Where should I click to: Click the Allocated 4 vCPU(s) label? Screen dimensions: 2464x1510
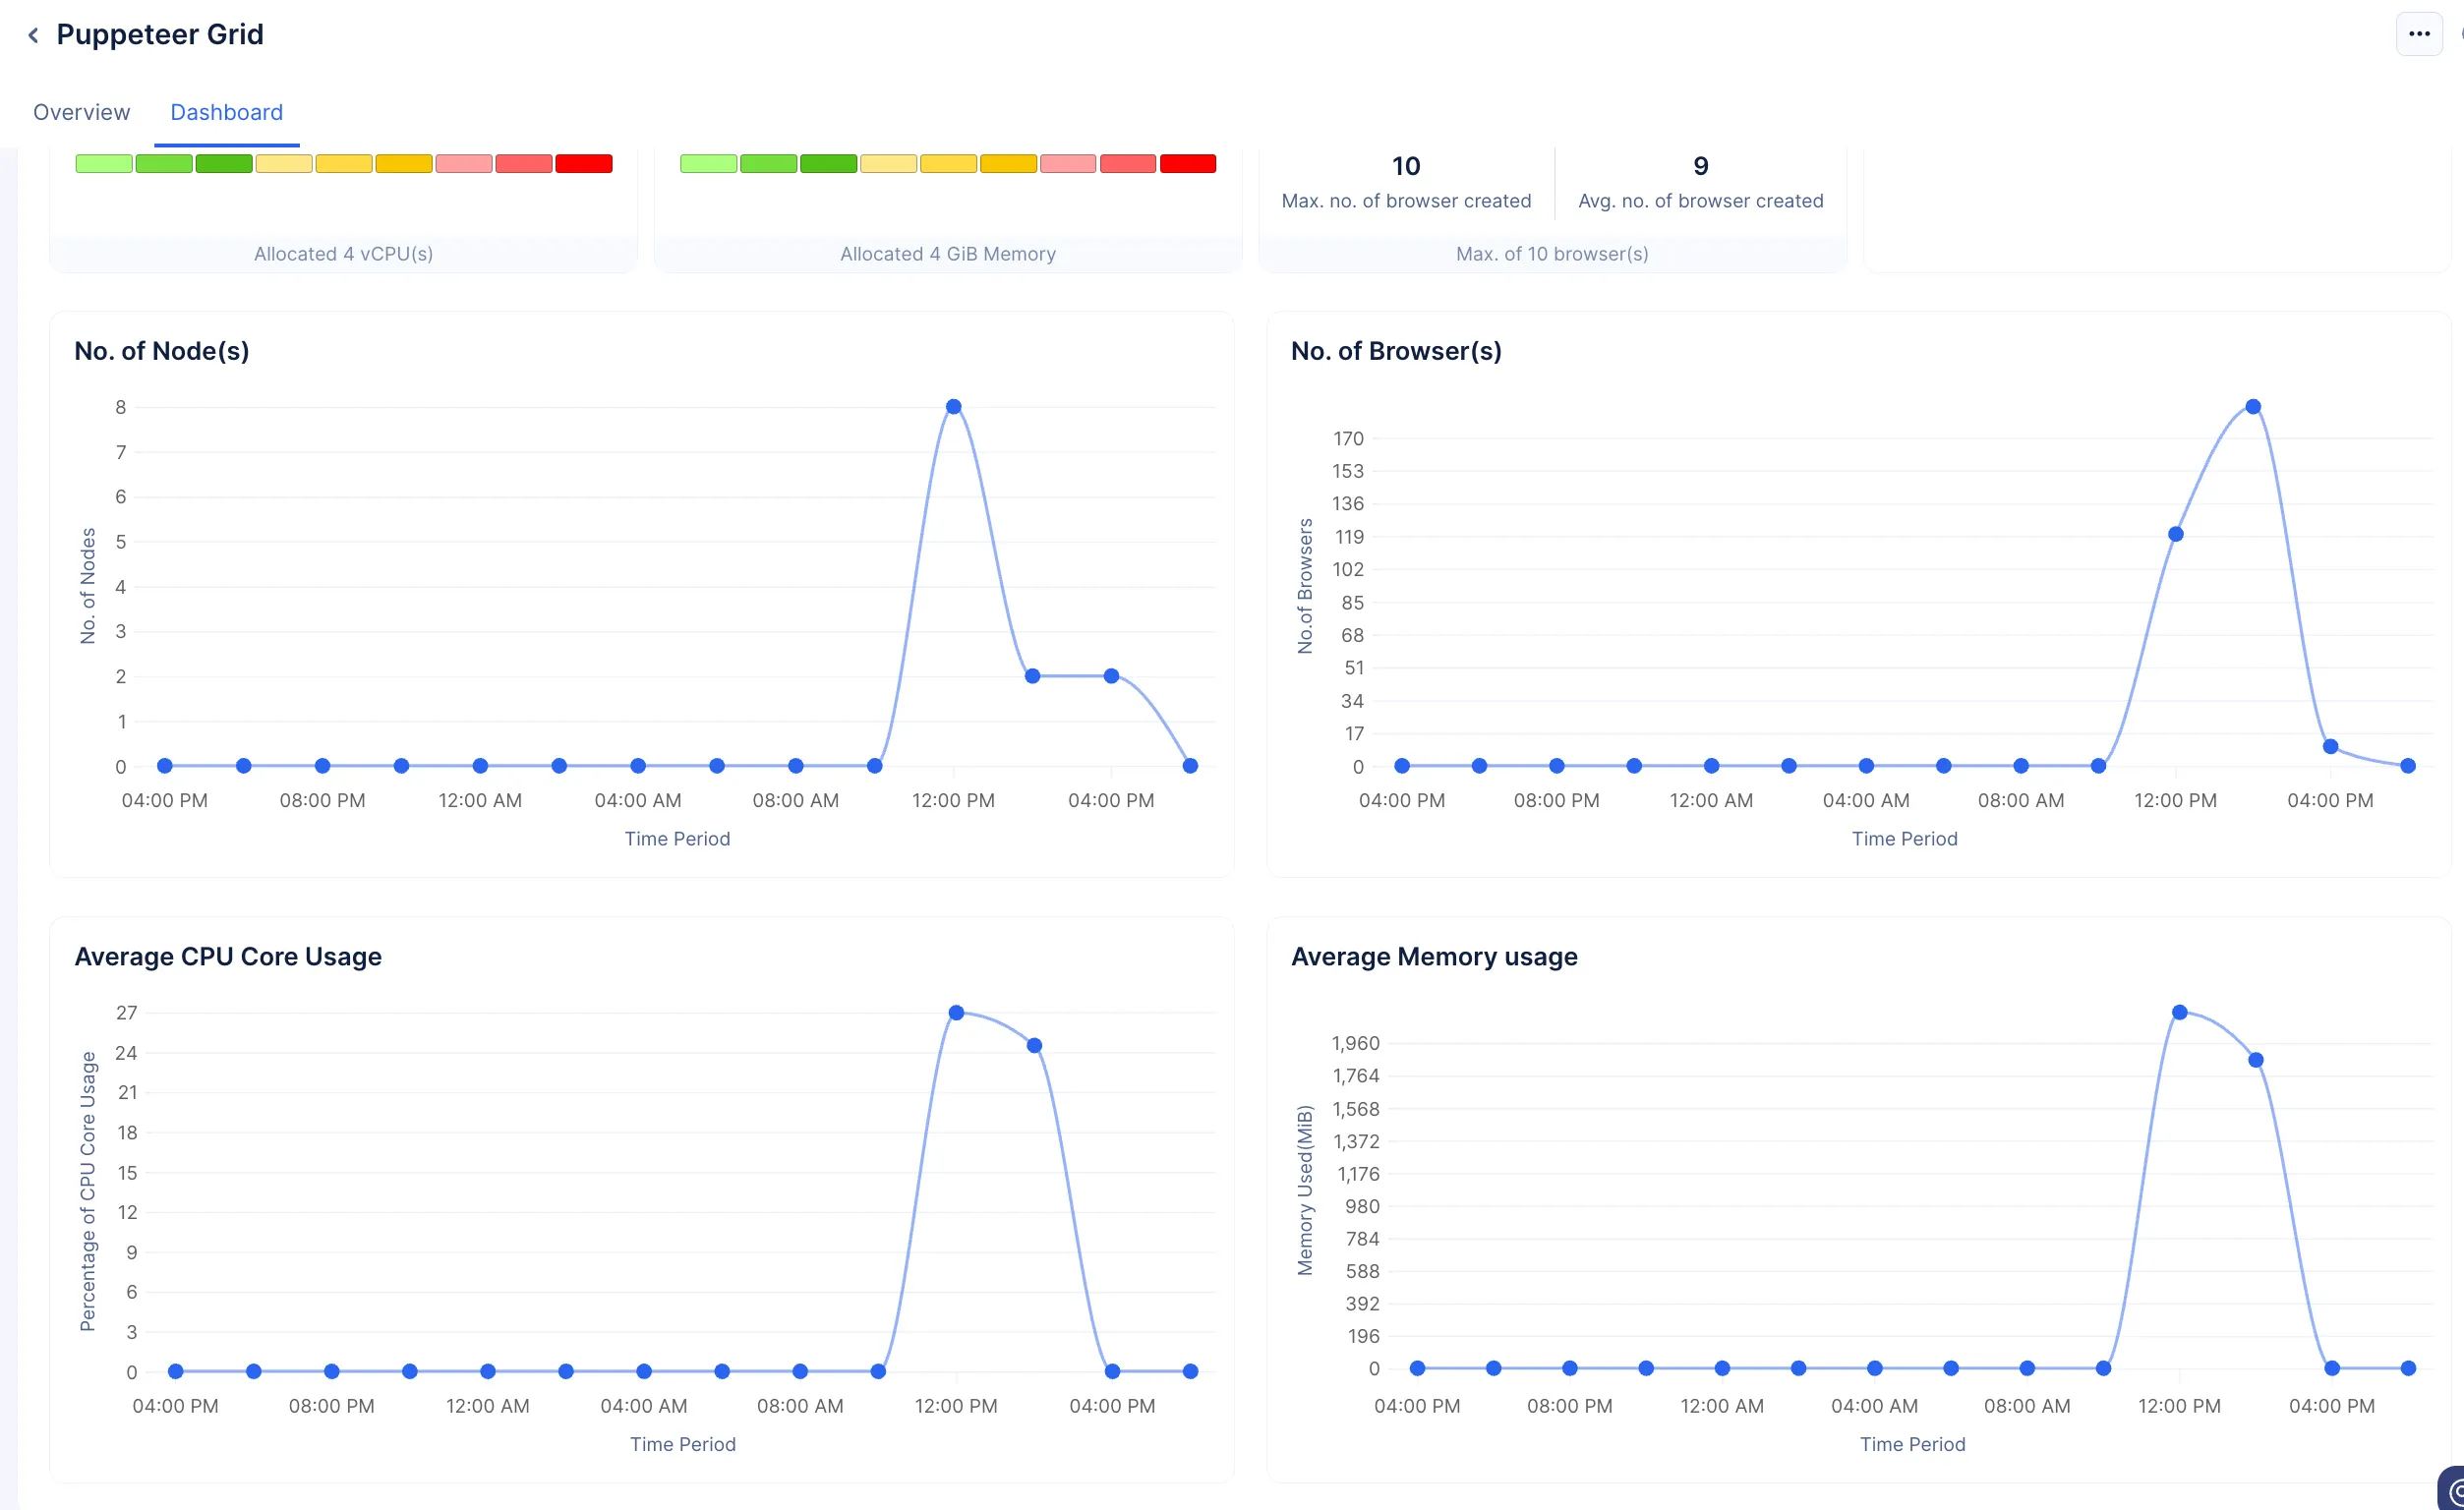[343, 254]
